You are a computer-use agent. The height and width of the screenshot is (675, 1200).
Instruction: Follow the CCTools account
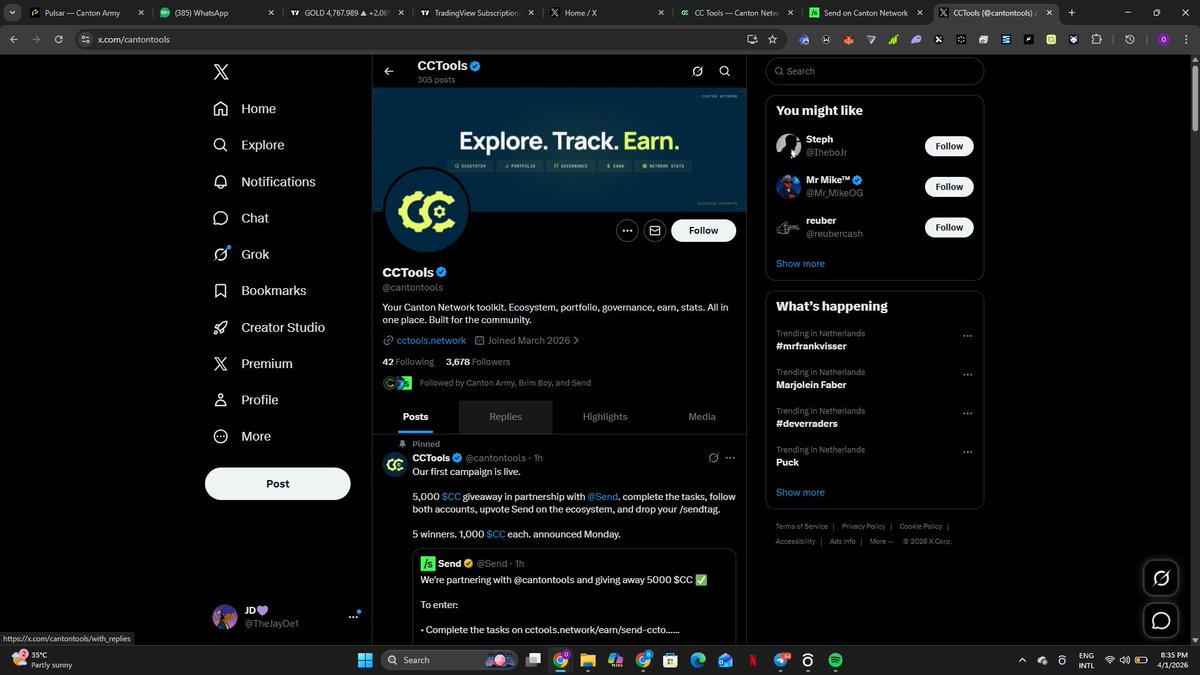703,230
